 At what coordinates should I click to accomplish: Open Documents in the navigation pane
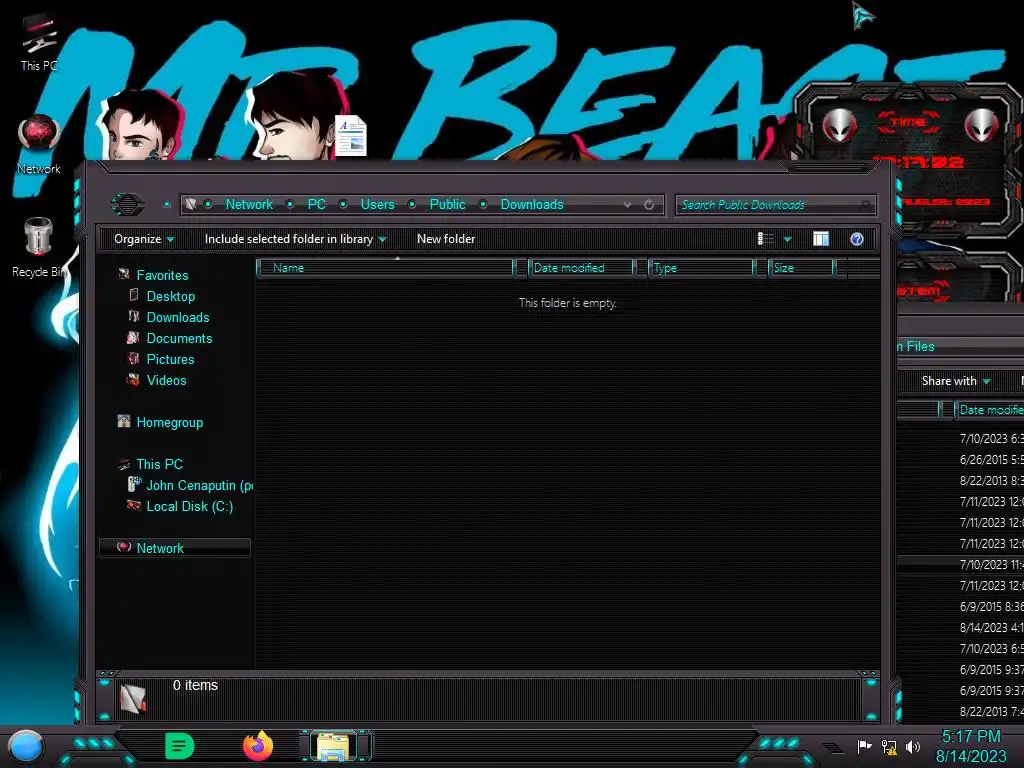[x=179, y=338]
